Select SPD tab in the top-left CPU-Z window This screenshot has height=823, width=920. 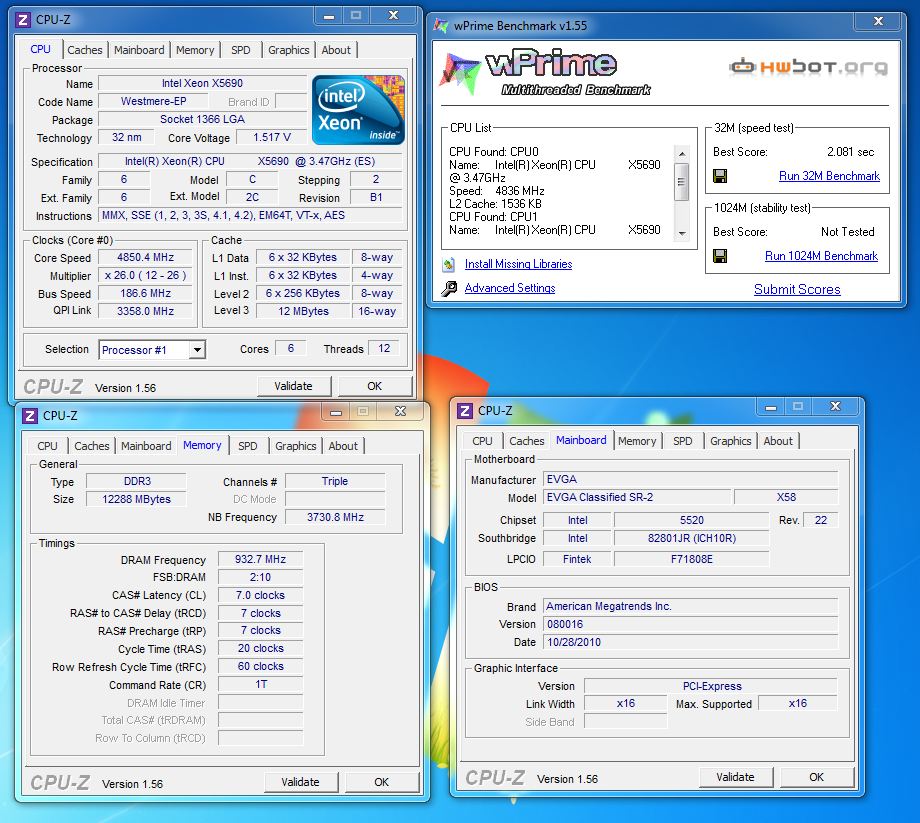click(x=241, y=50)
